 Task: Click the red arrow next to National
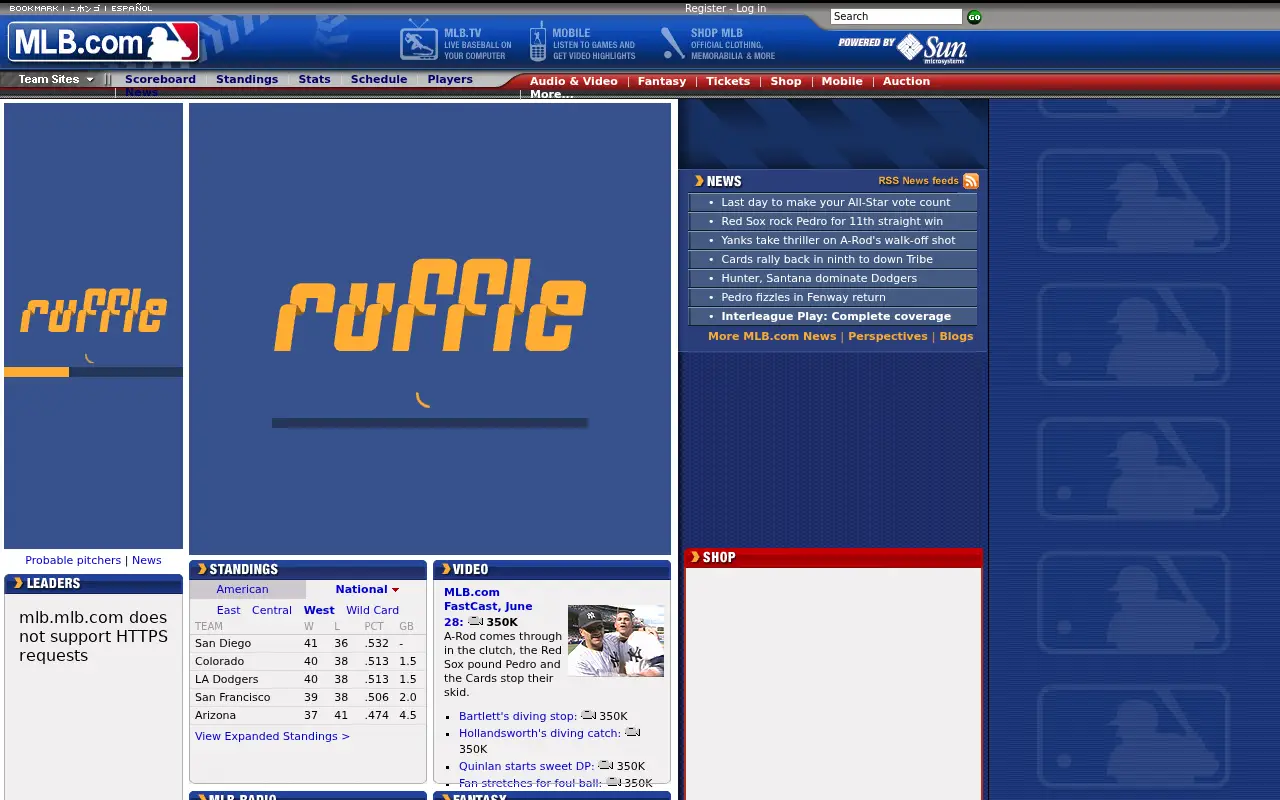[395, 590]
